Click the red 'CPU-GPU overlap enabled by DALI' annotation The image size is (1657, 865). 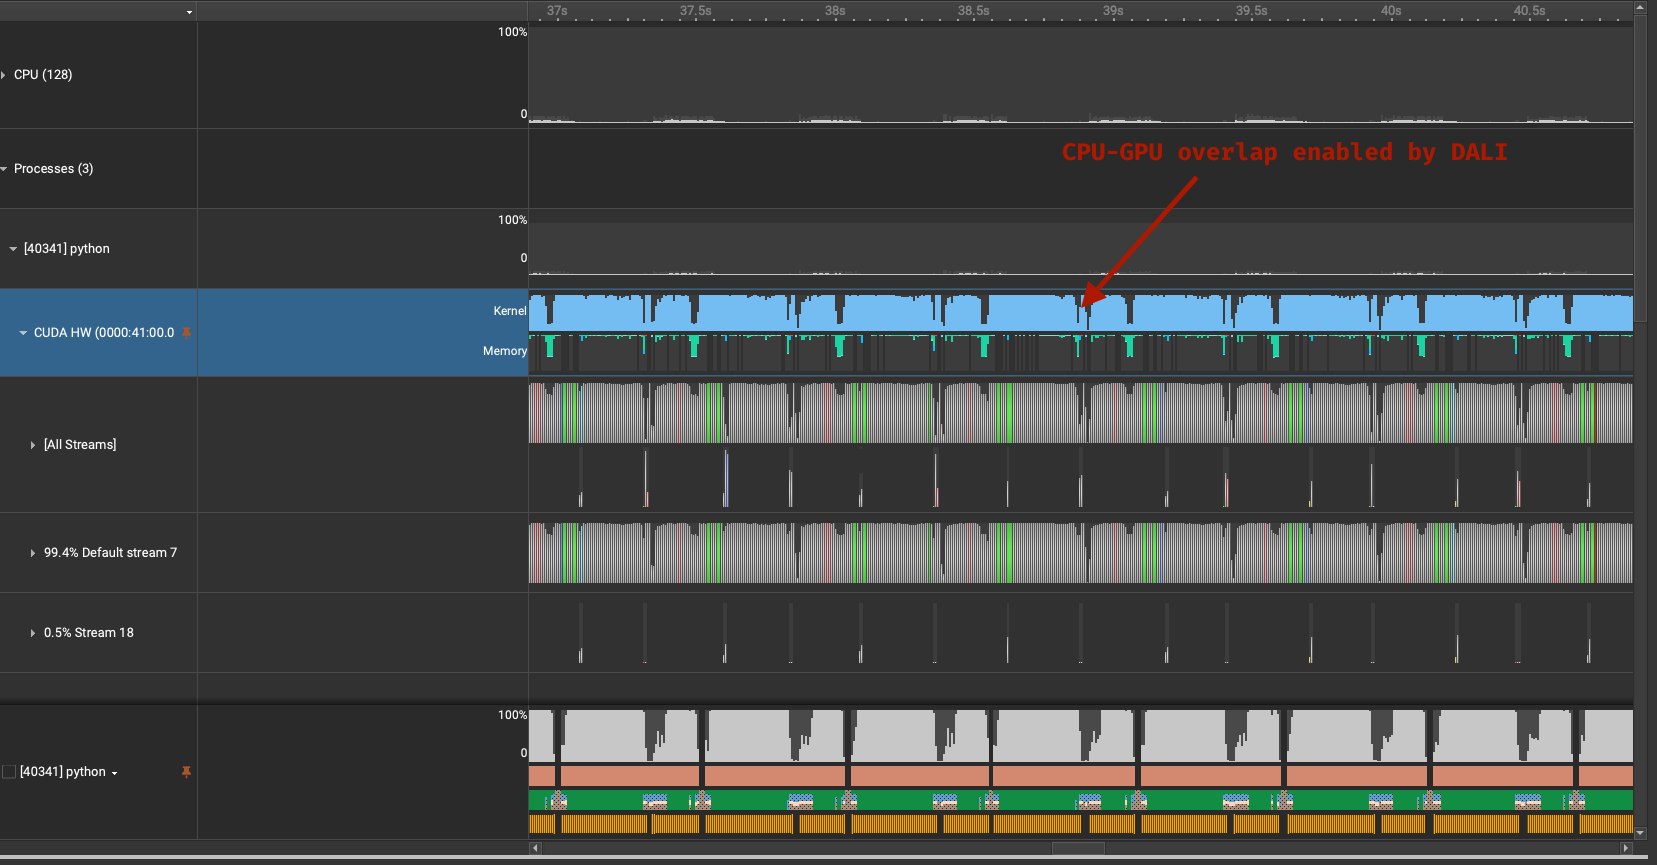point(1284,152)
